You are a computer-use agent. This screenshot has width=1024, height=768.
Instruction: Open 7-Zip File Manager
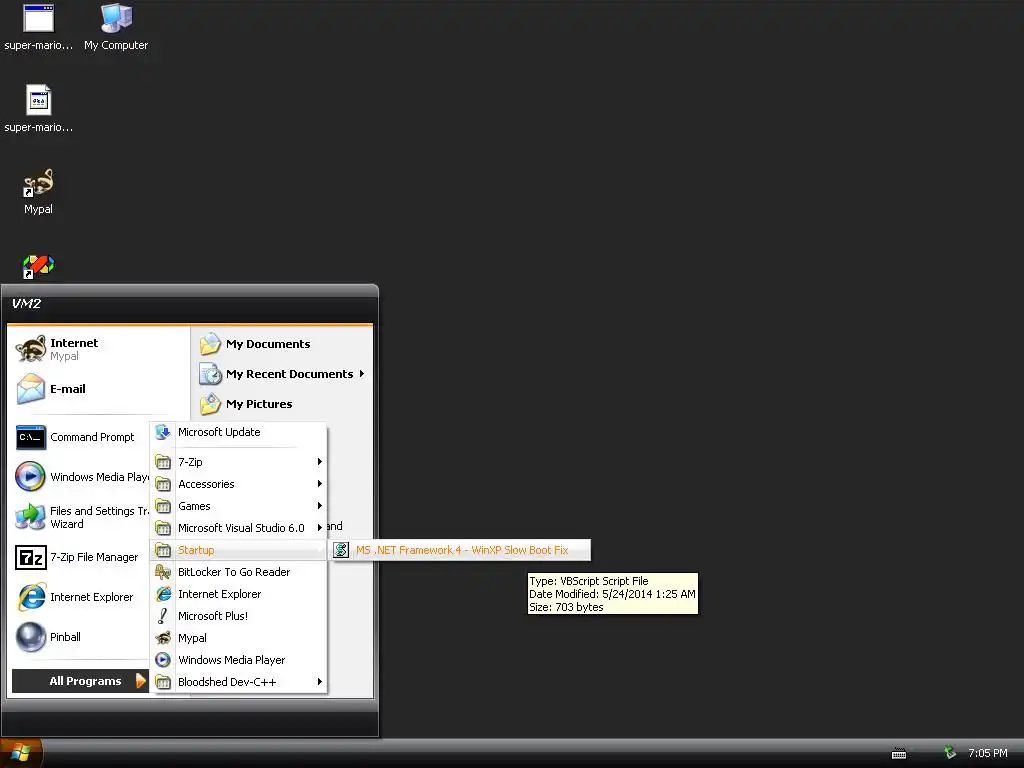[82, 557]
